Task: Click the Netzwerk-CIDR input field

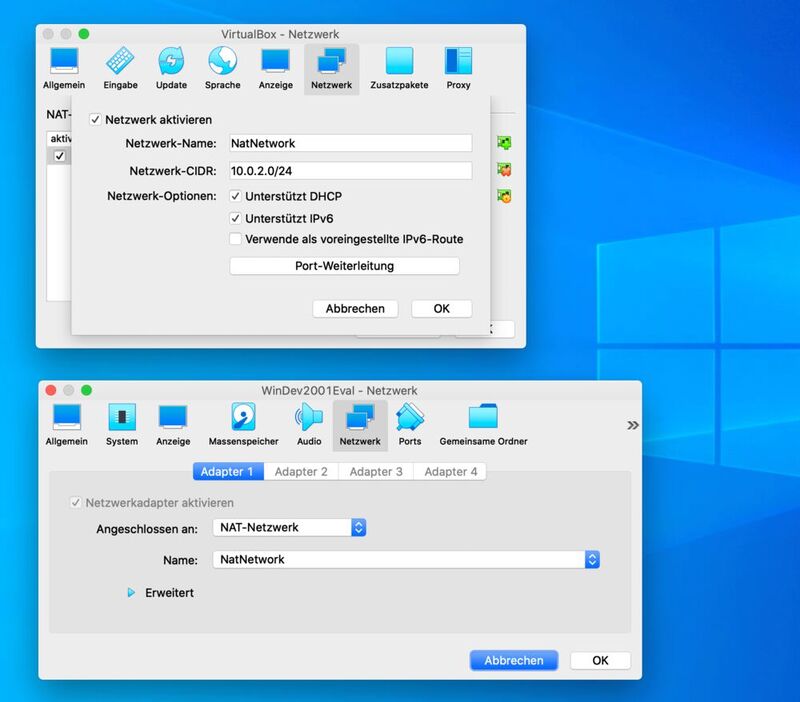Action: point(350,171)
